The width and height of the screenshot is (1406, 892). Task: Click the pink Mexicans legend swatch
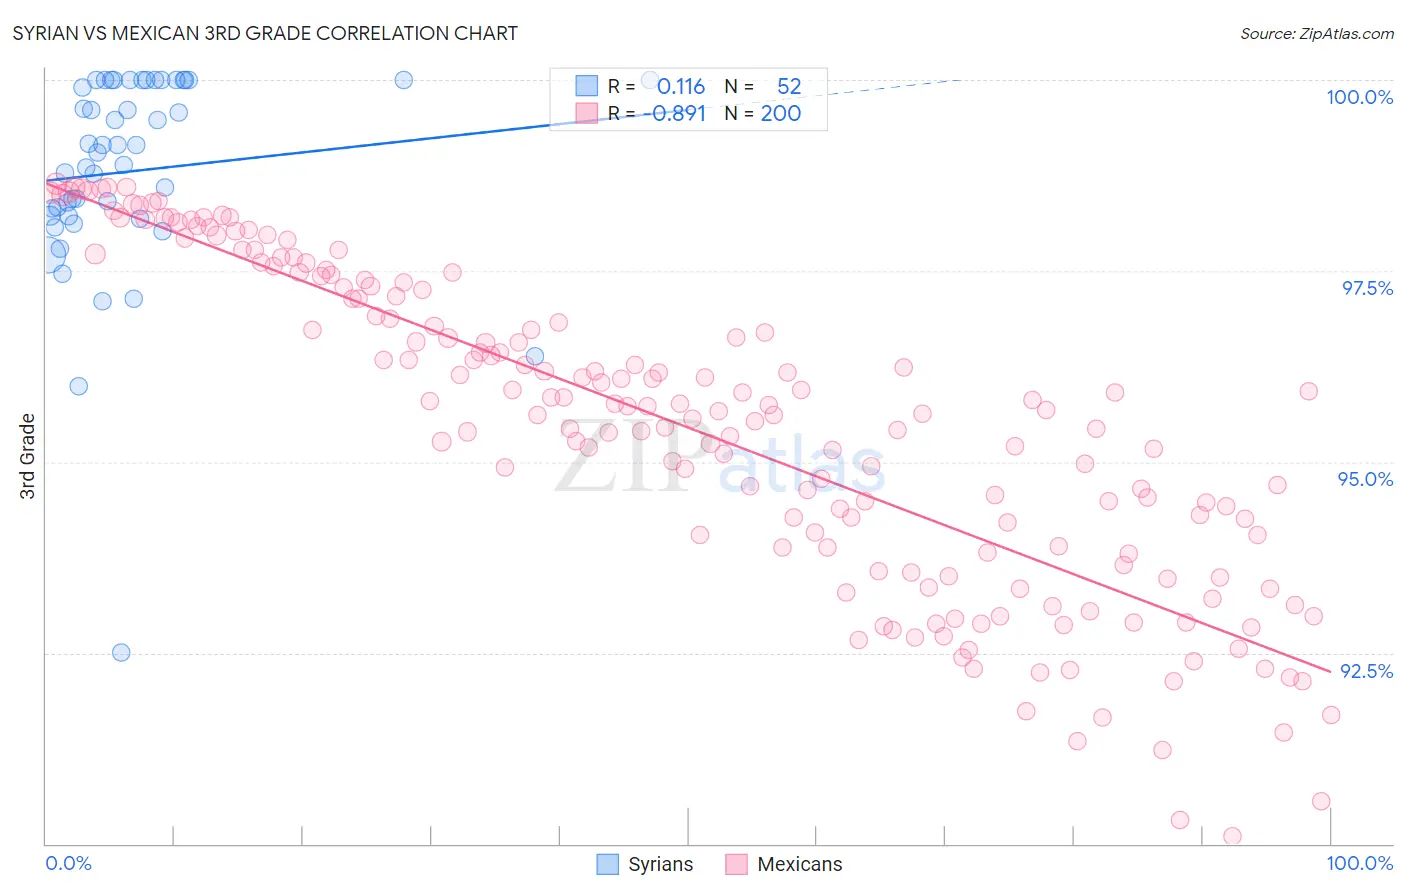[736, 864]
